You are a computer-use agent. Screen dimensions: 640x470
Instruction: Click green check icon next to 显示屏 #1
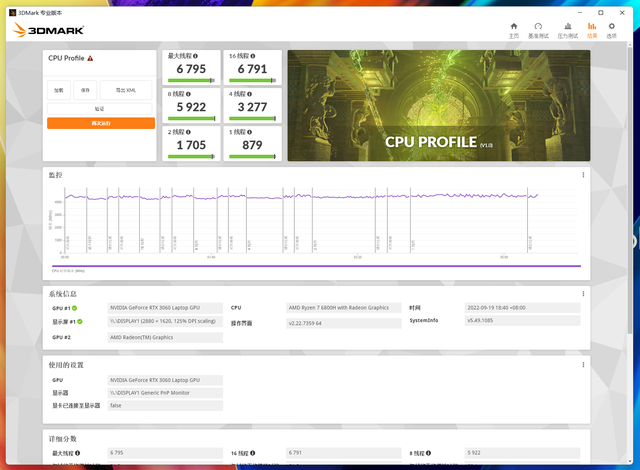80,321
